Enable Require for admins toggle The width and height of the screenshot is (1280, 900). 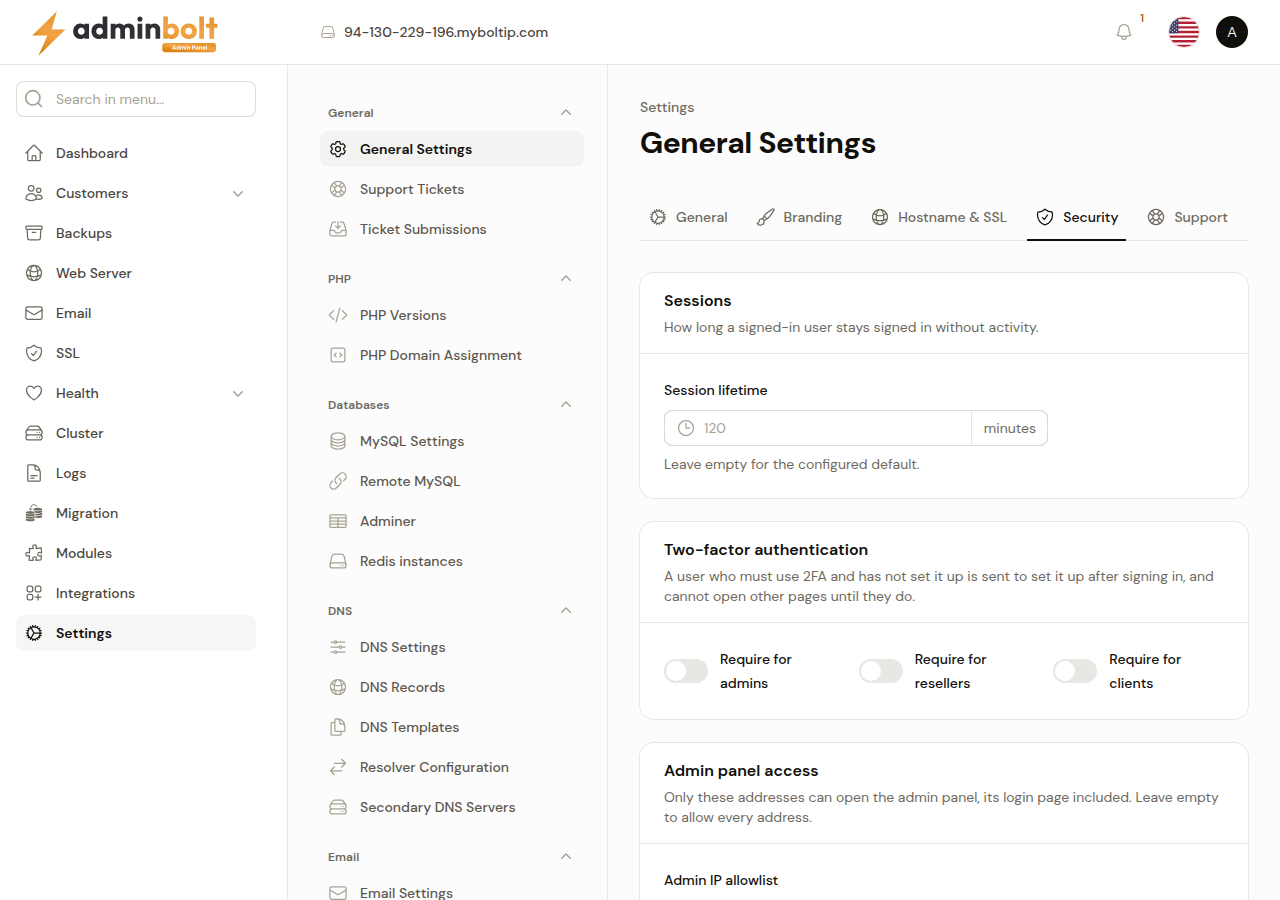(x=686, y=671)
